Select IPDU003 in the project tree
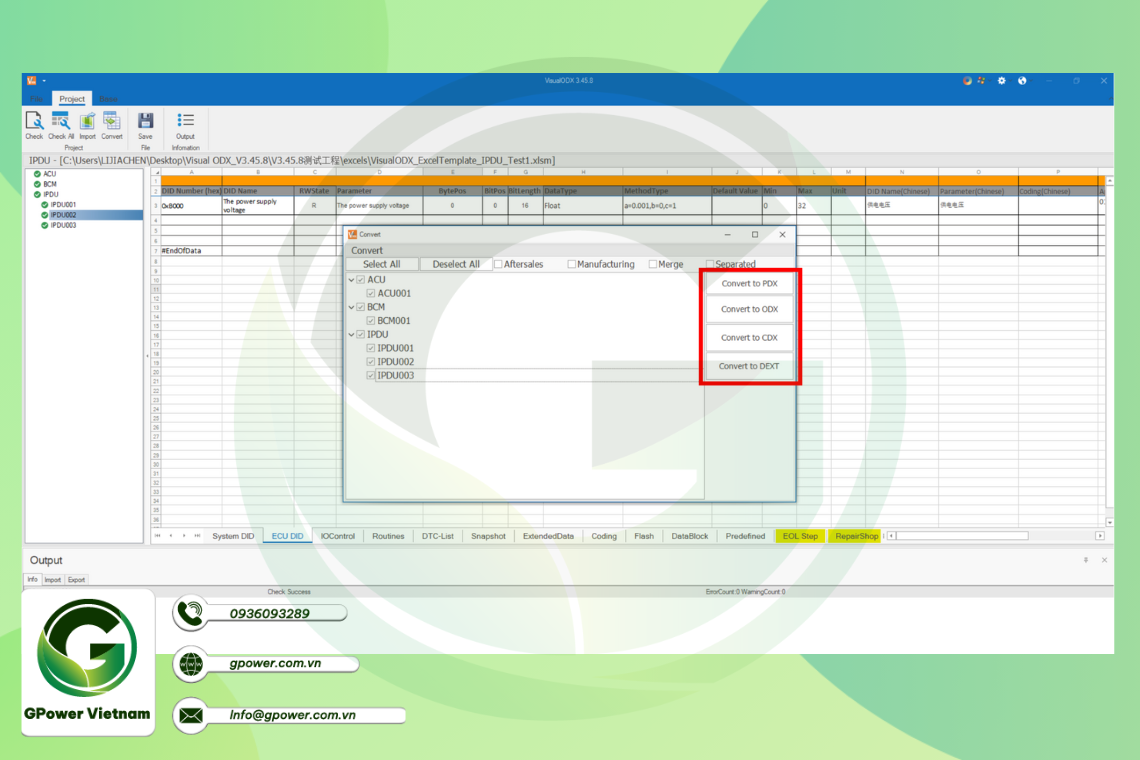 pyautogui.click(x=63, y=225)
